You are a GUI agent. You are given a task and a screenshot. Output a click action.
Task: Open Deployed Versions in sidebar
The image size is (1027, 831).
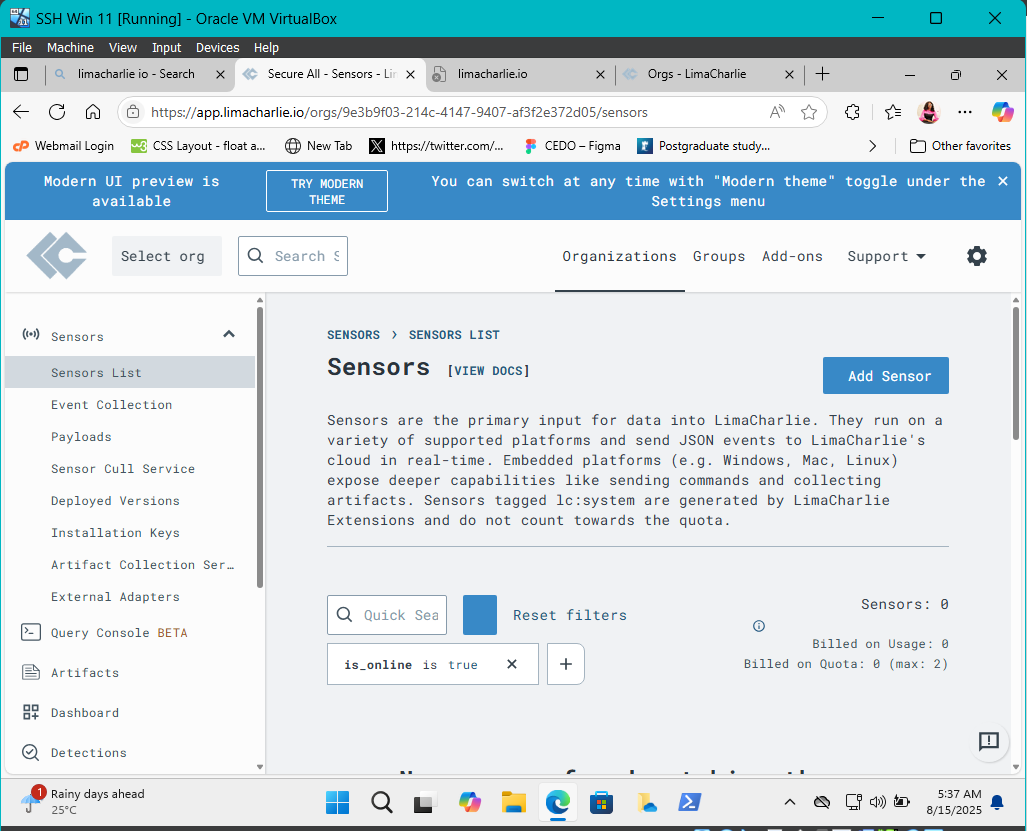115,501
